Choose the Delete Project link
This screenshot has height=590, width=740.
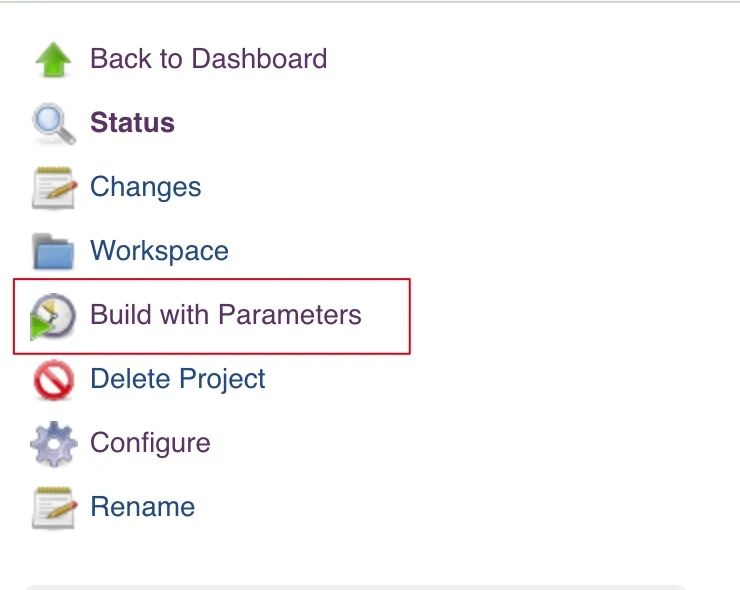point(177,379)
